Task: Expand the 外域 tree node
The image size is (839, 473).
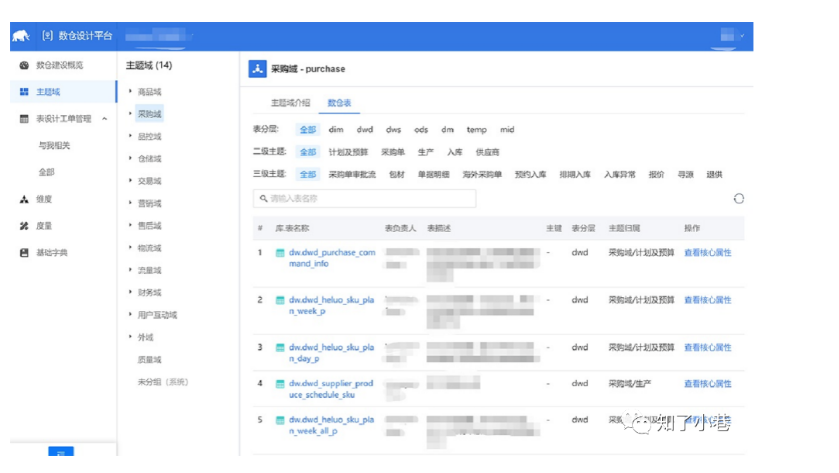Action: click(130, 337)
